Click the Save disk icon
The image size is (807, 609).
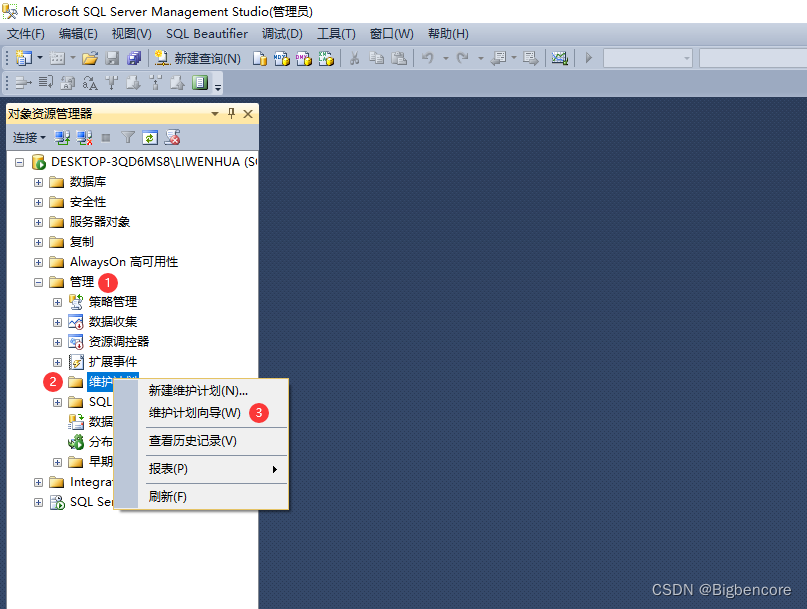(x=112, y=58)
